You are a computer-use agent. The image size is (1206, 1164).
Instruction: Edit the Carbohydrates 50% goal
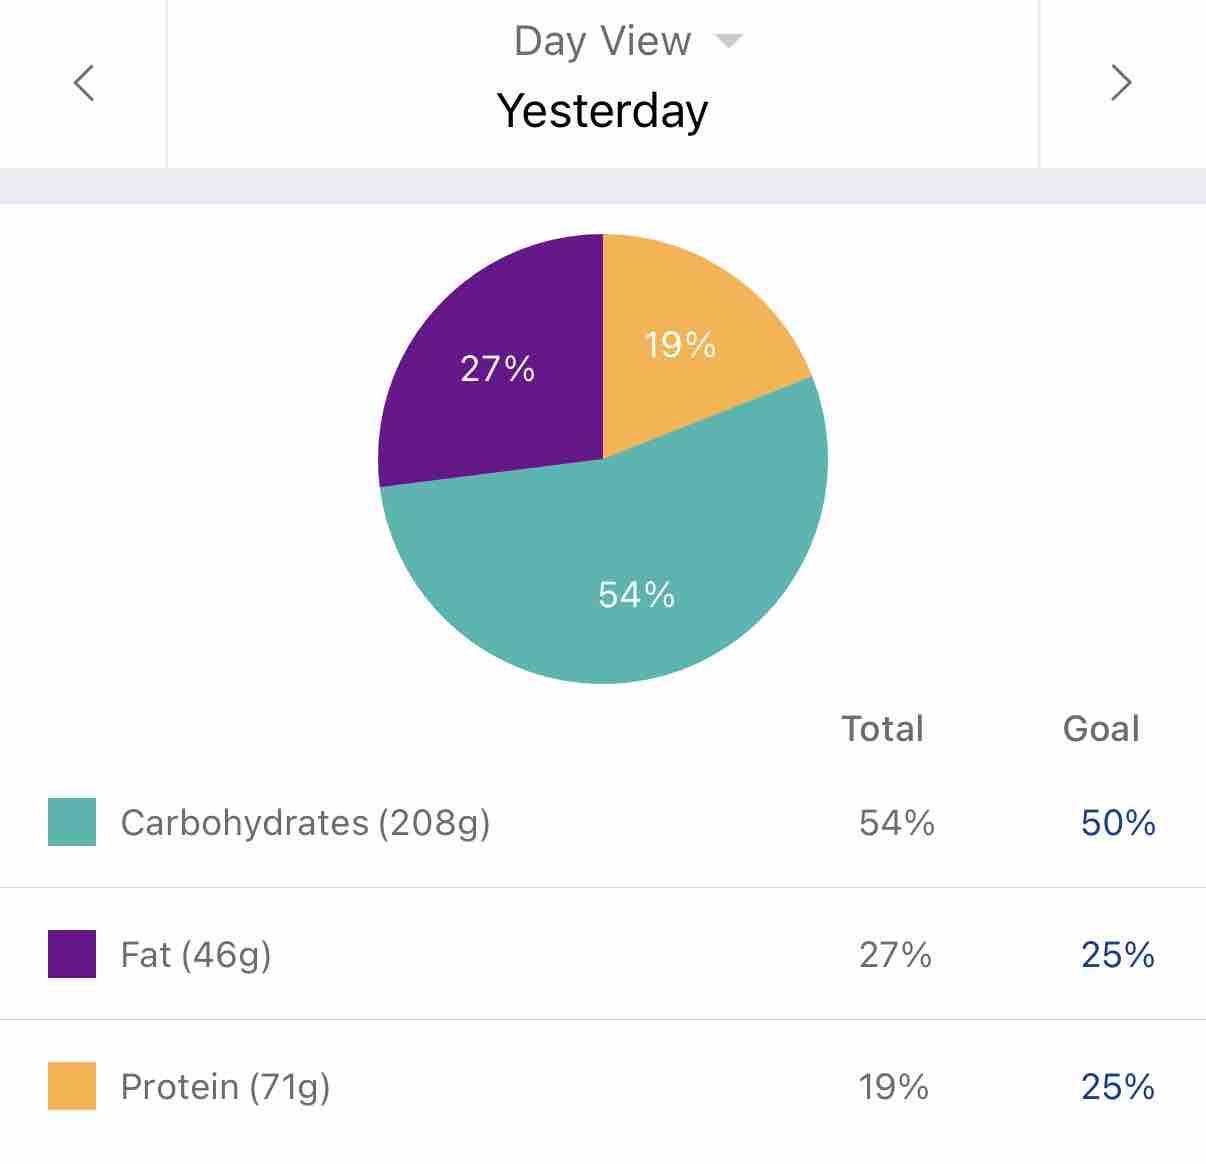tap(1118, 823)
